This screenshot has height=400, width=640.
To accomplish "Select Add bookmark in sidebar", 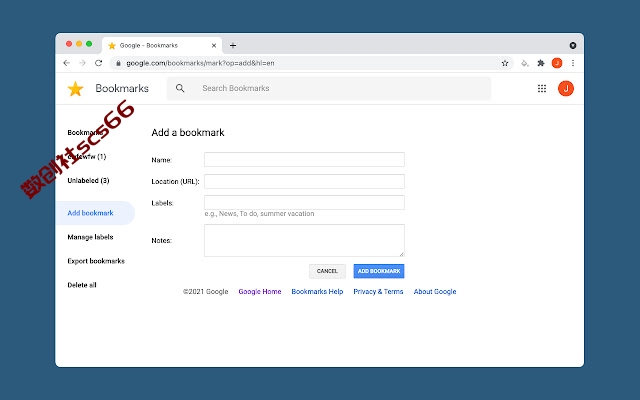I will coord(90,213).
